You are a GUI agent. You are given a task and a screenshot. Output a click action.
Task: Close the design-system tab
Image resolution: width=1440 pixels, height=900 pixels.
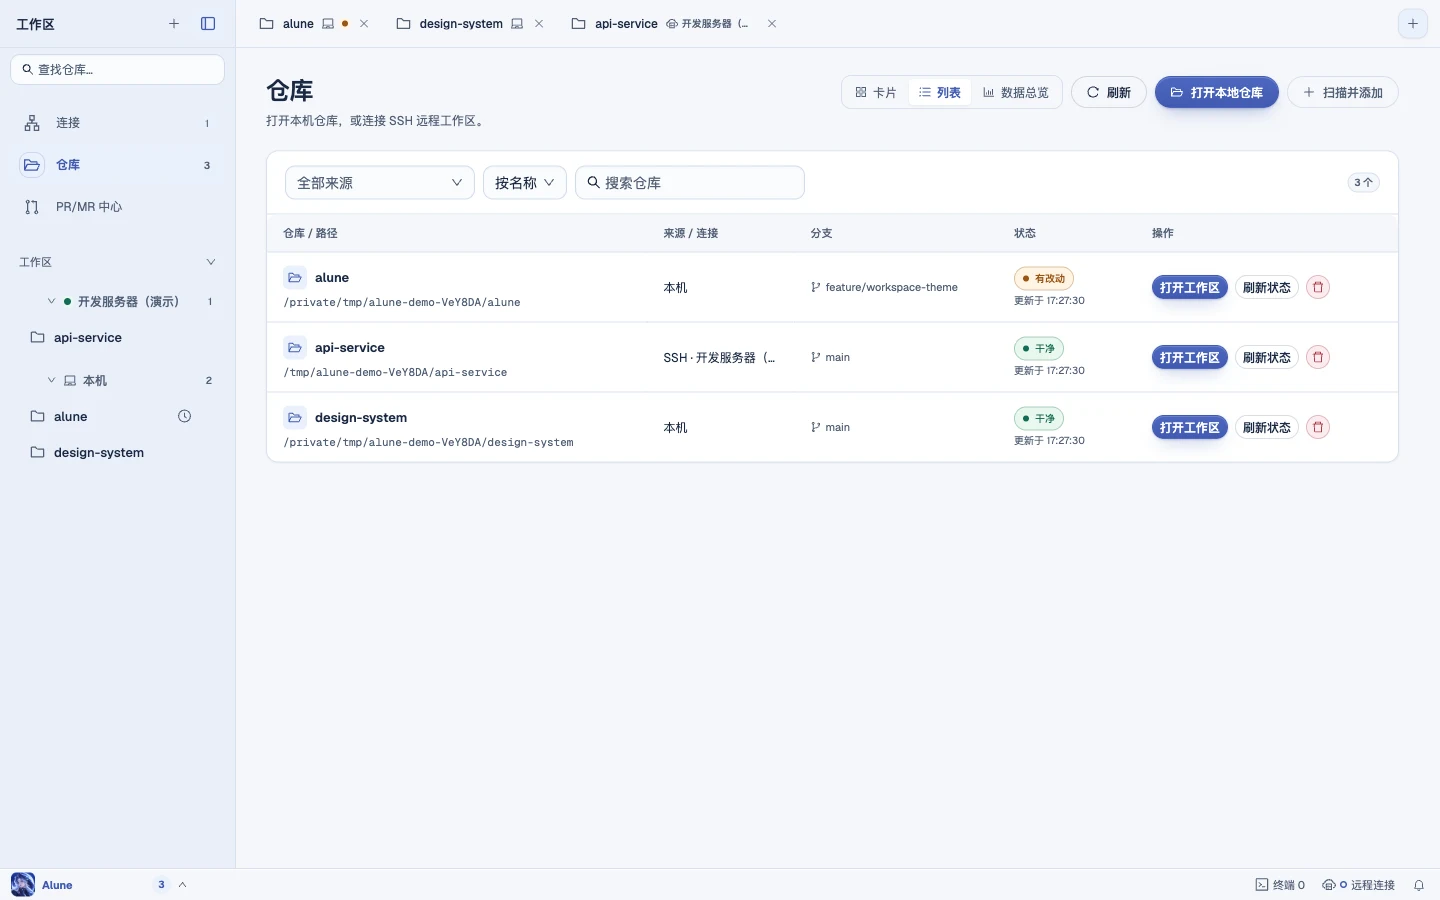click(x=539, y=24)
